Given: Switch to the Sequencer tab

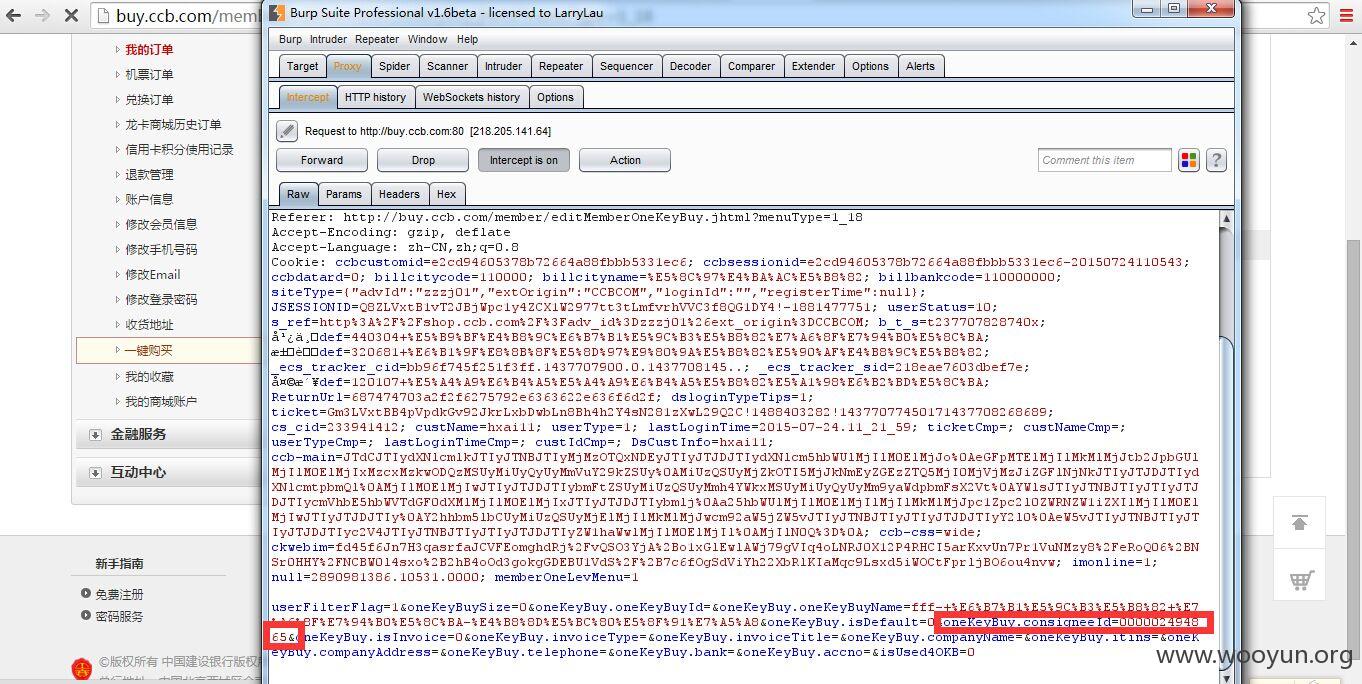Looking at the screenshot, I should pos(626,66).
